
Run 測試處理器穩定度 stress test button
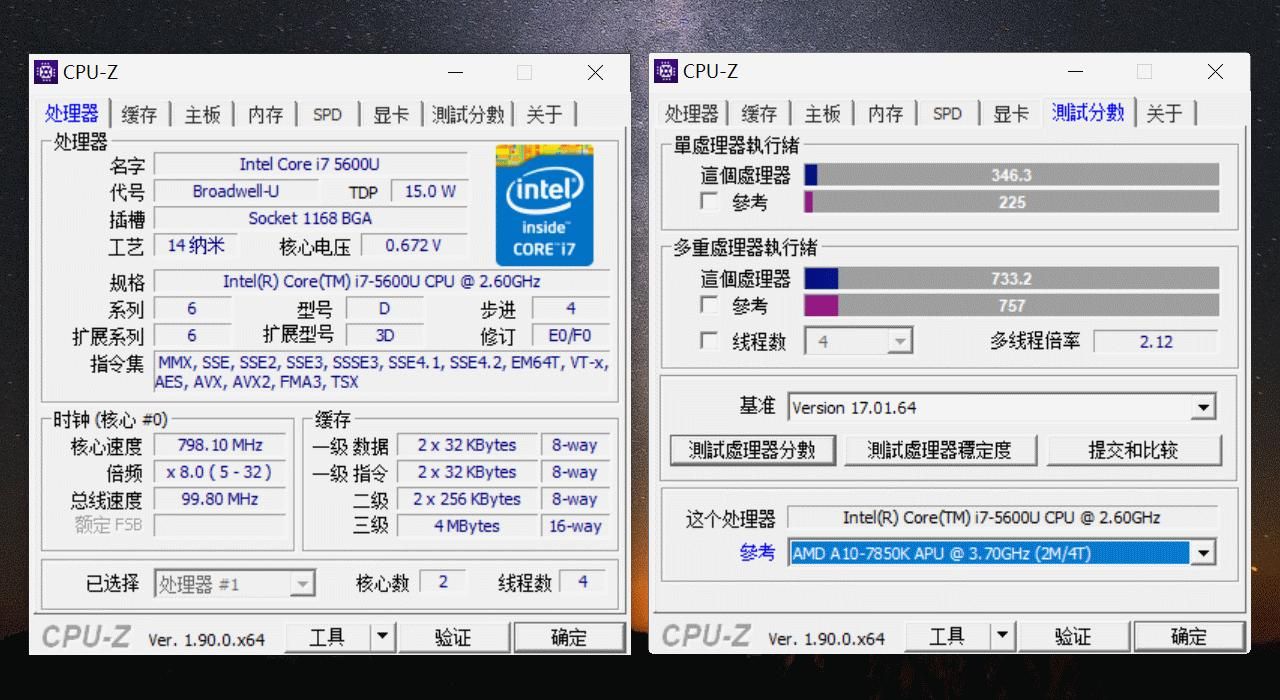point(940,450)
